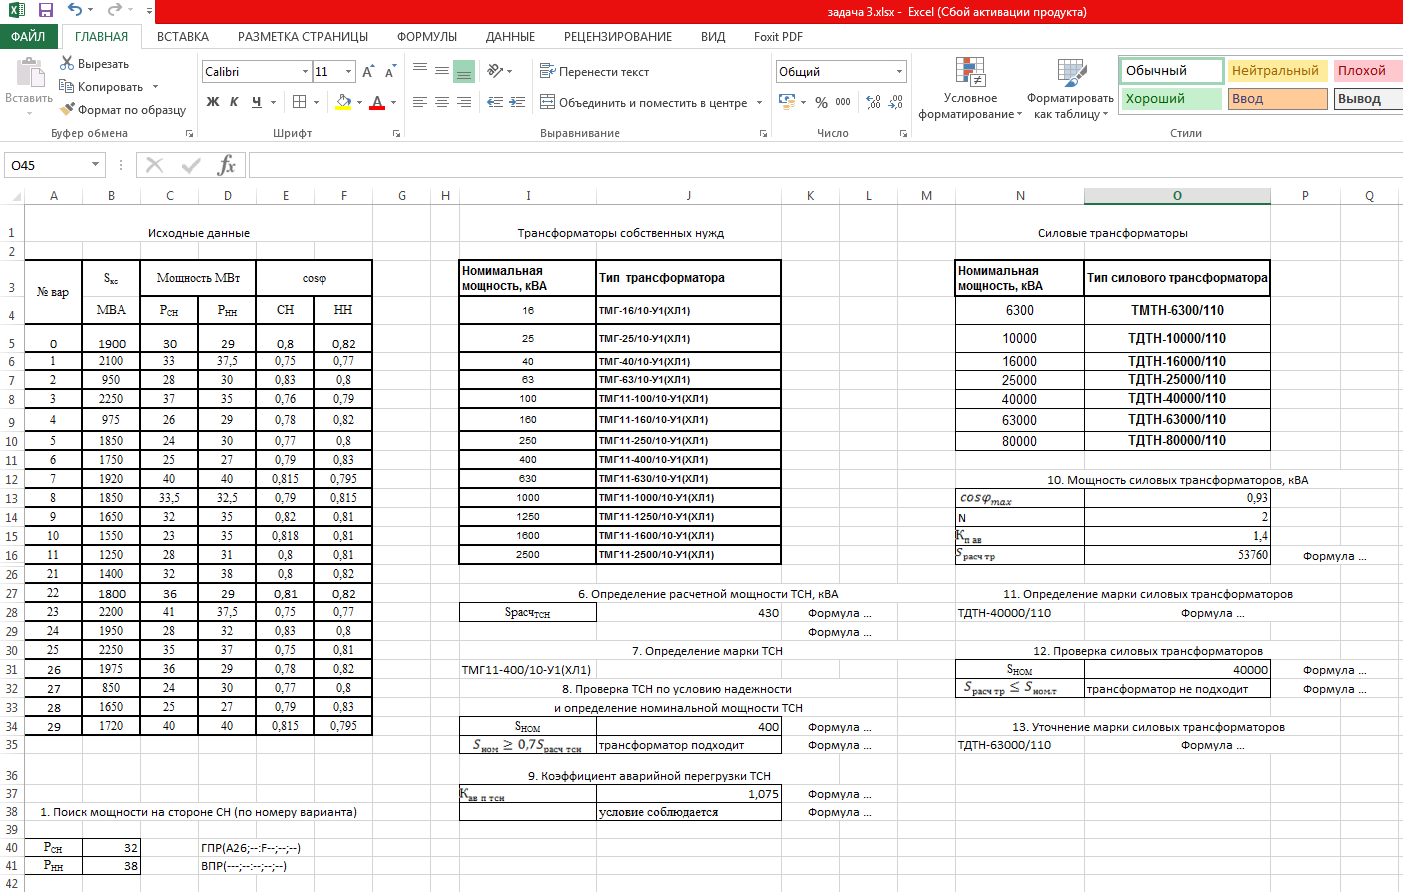Screen dimensions: 1403x892
Task: Click Insert Function fx button
Action: (x=227, y=165)
